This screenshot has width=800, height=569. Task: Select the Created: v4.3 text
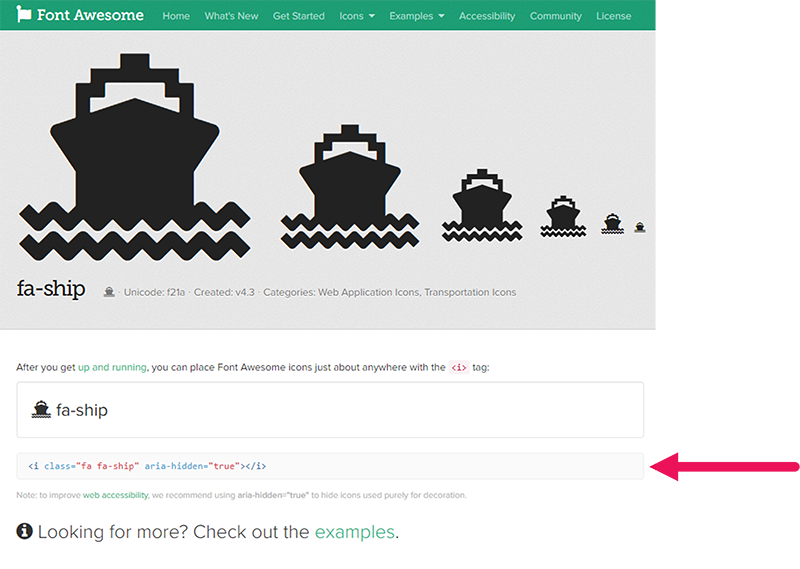coord(224,292)
